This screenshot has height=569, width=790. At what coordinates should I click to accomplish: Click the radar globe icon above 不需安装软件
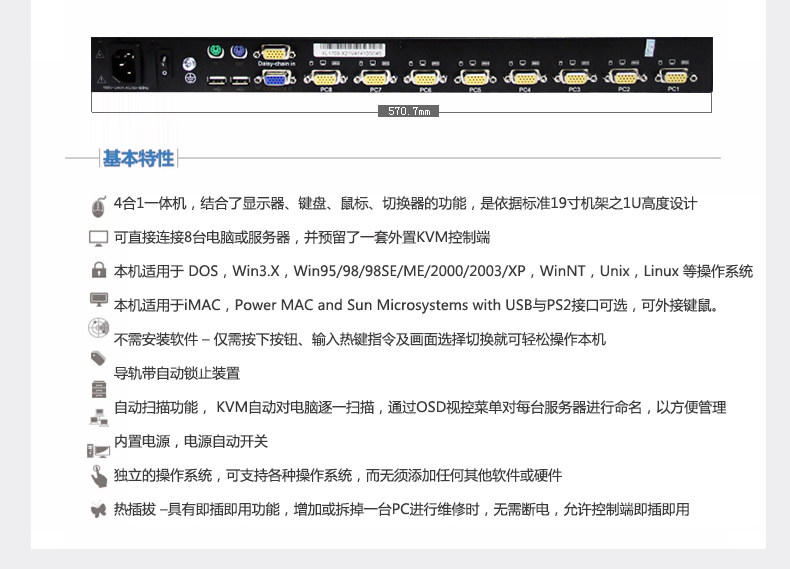(x=98, y=328)
